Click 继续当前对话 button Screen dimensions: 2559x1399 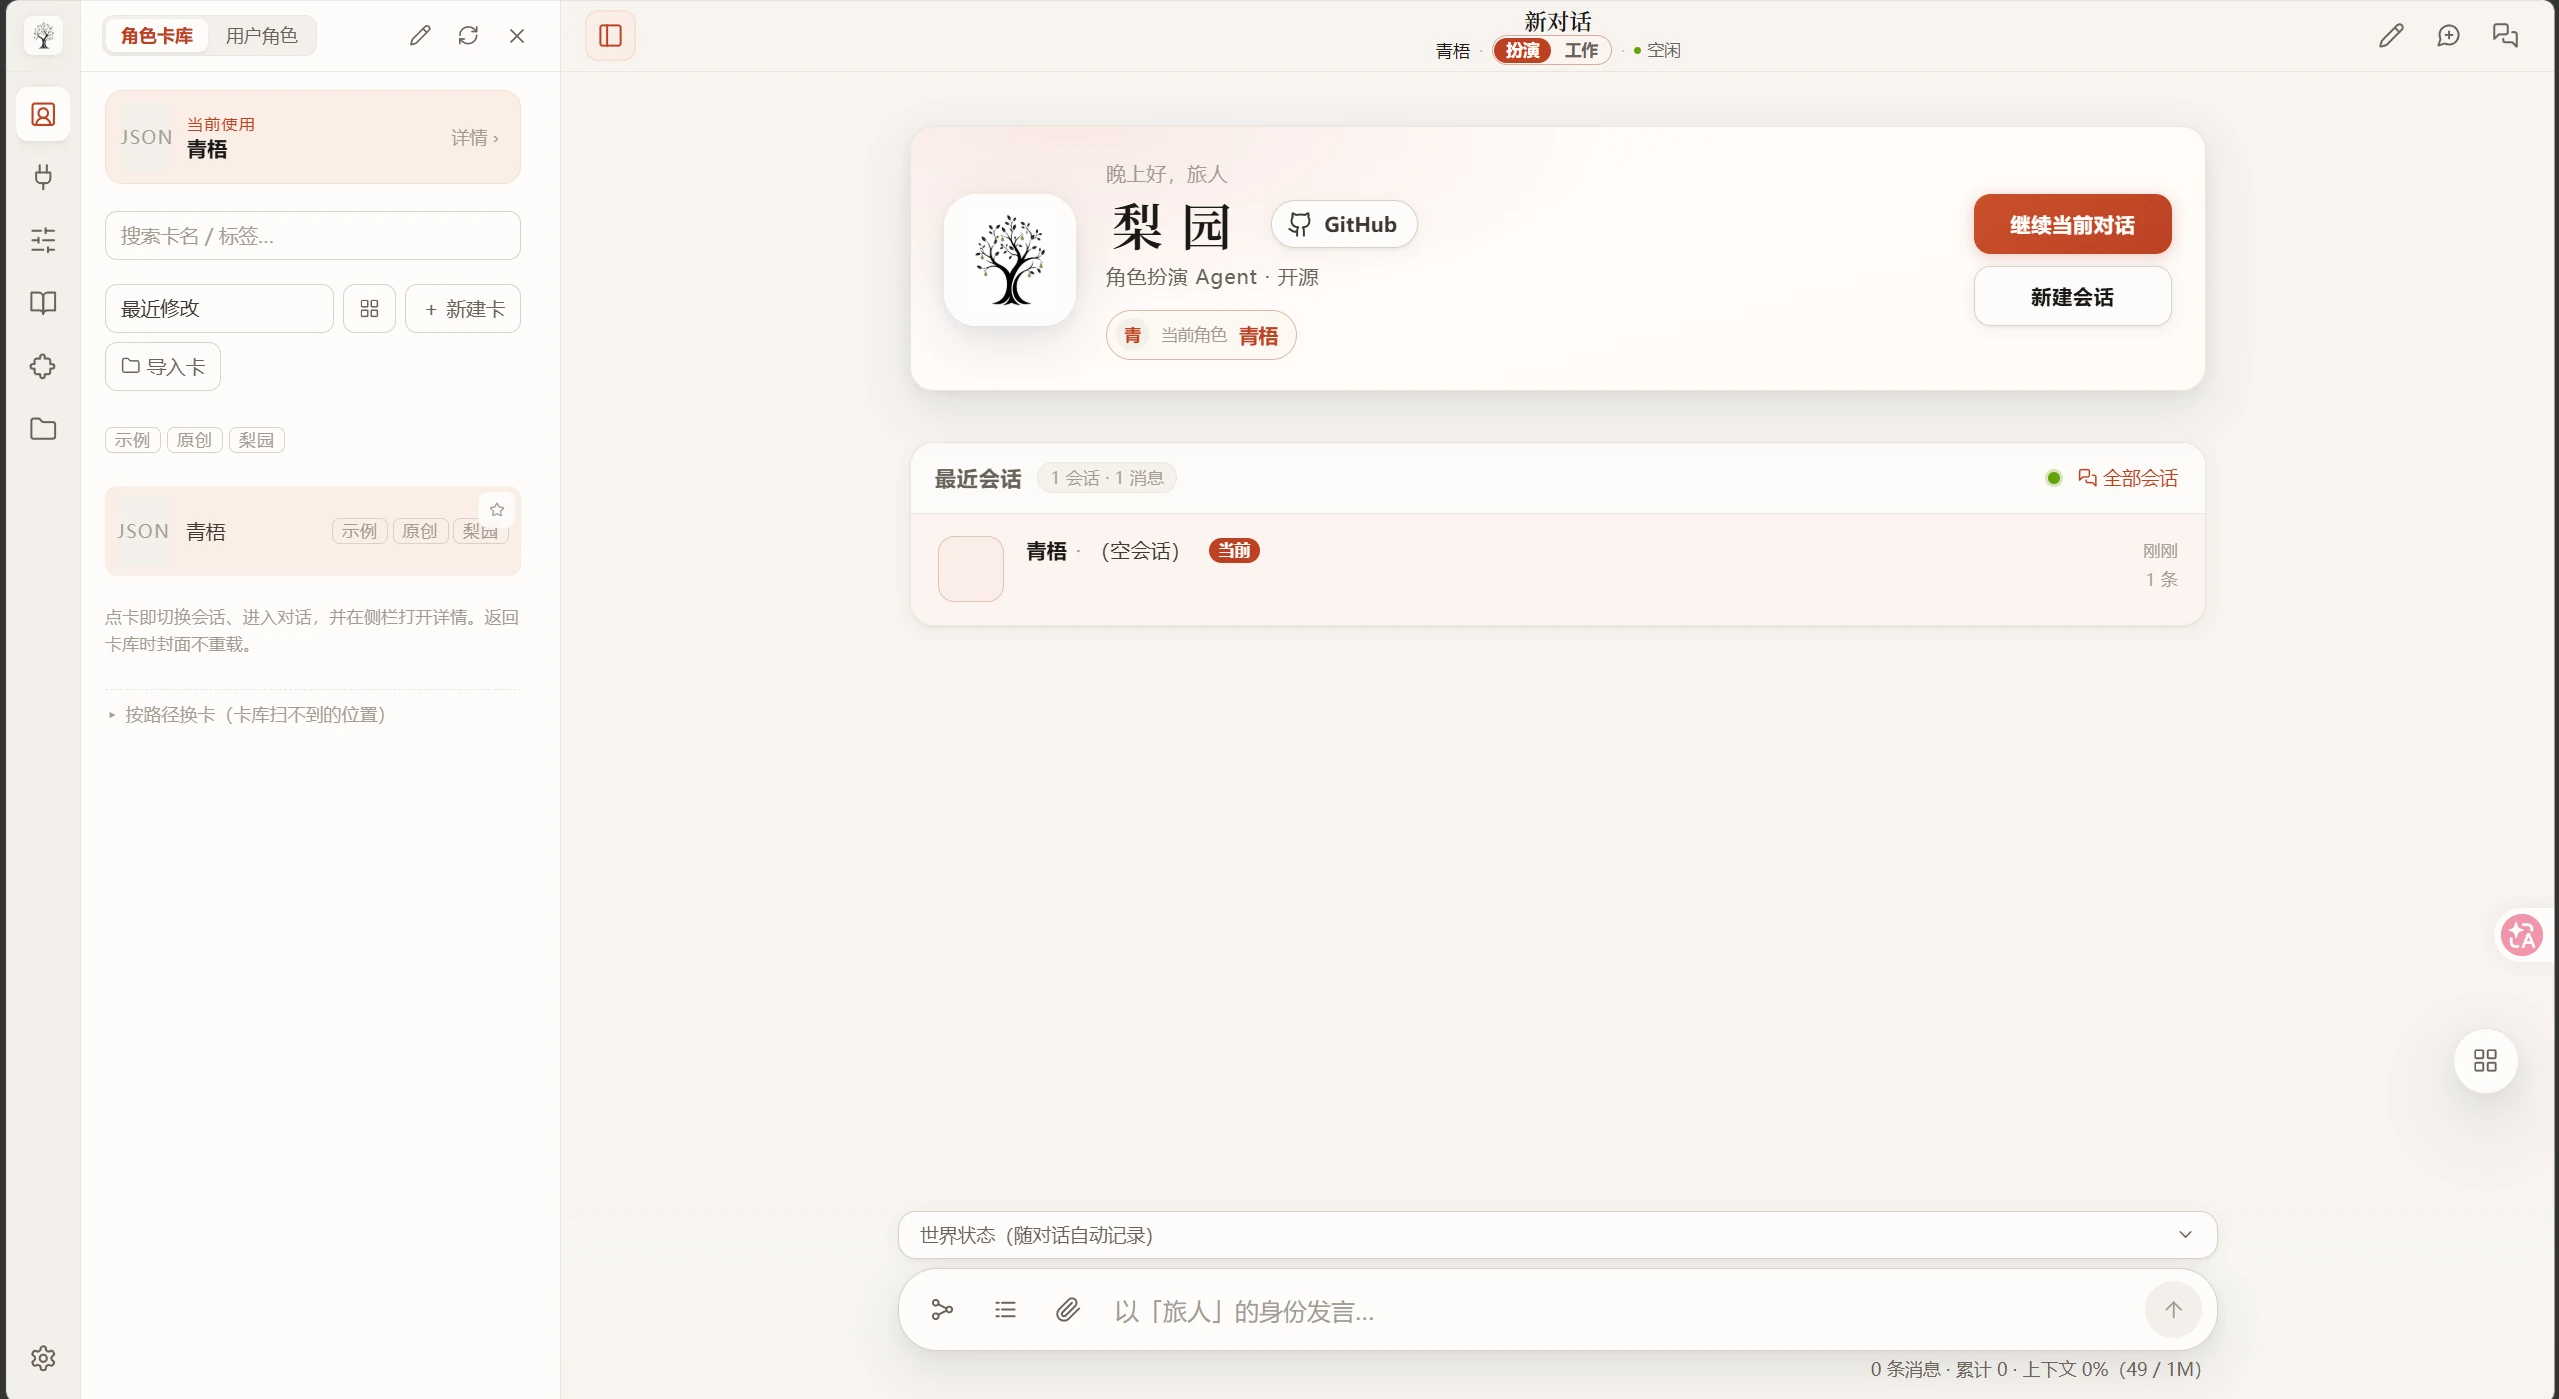click(2072, 224)
